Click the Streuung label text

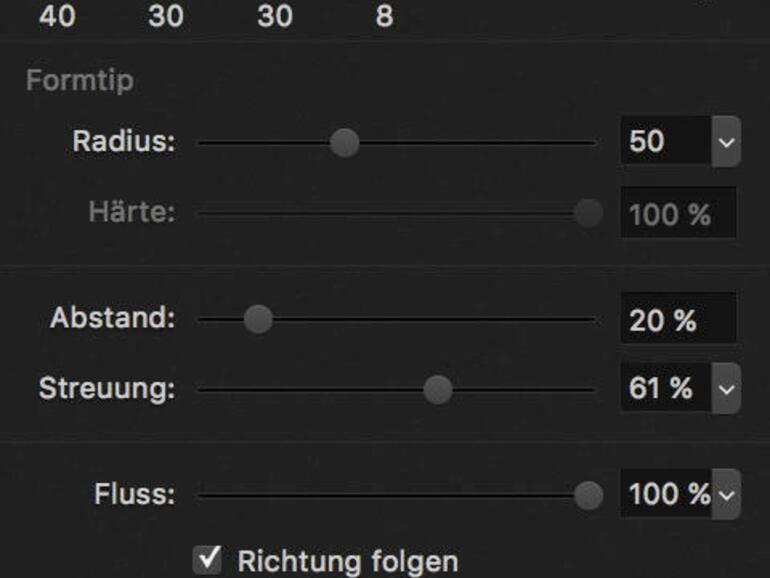tap(106, 389)
